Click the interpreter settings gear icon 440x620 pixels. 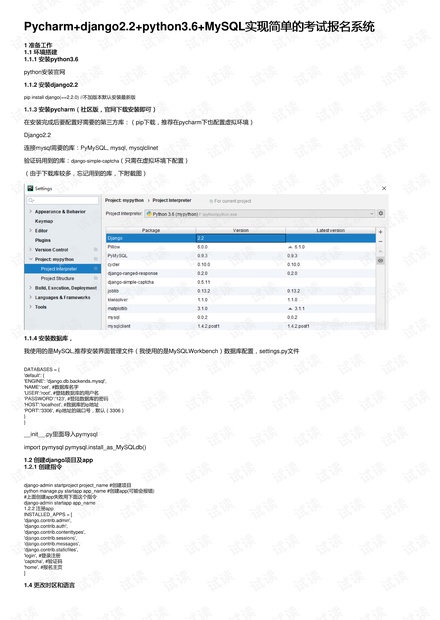click(381, 214)
